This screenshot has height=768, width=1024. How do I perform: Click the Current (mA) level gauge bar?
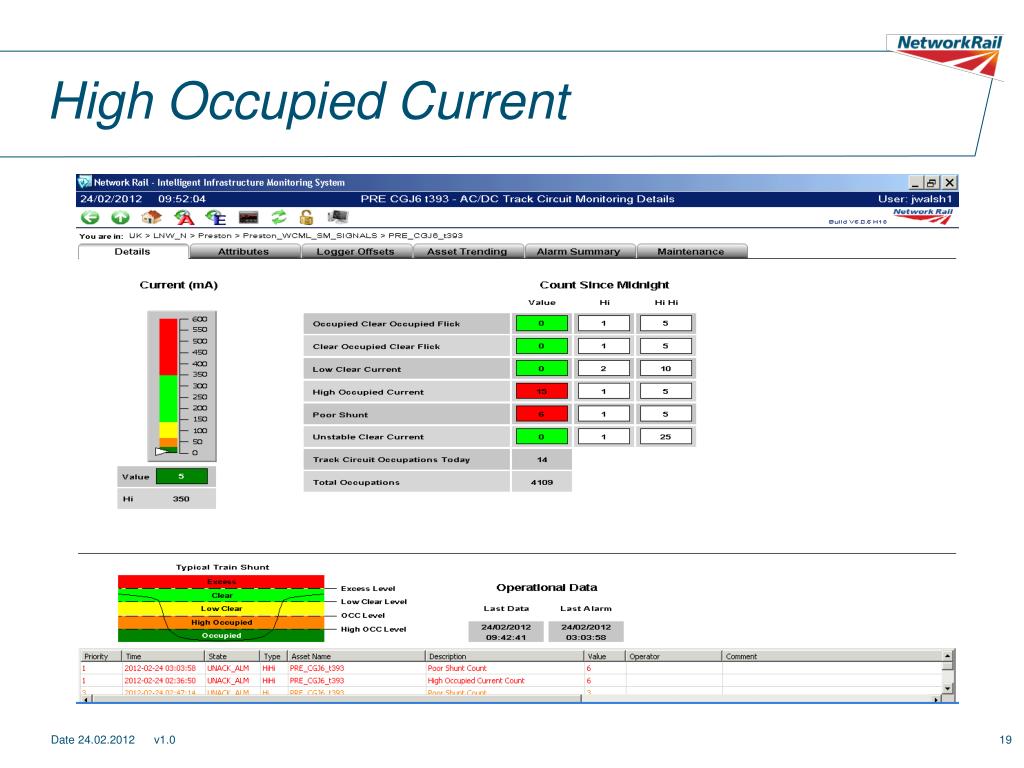pos(168,387)
